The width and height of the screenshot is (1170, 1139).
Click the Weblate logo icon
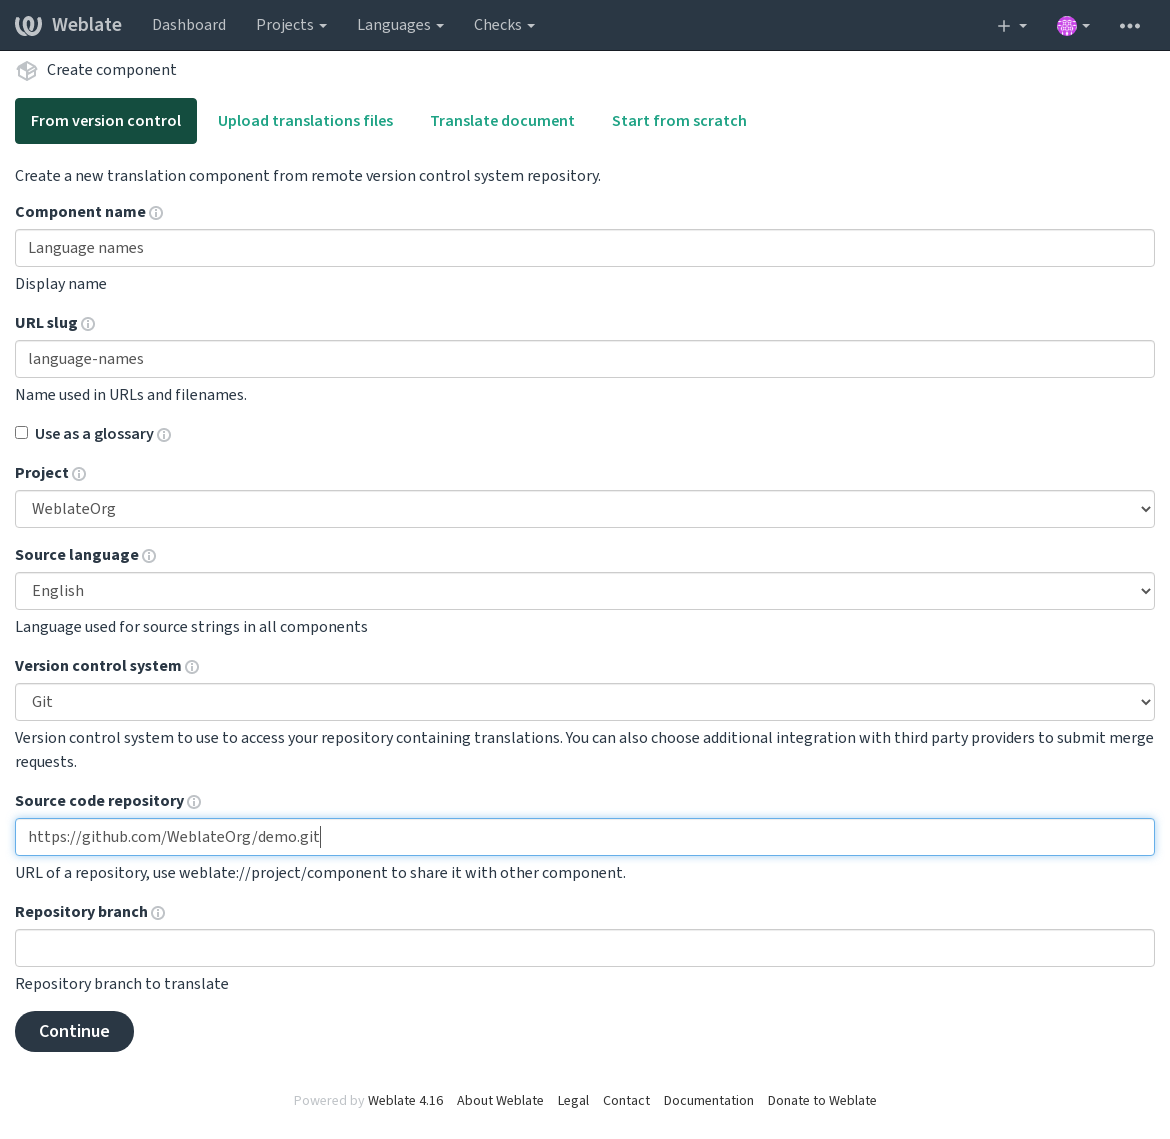pos(28,25)
